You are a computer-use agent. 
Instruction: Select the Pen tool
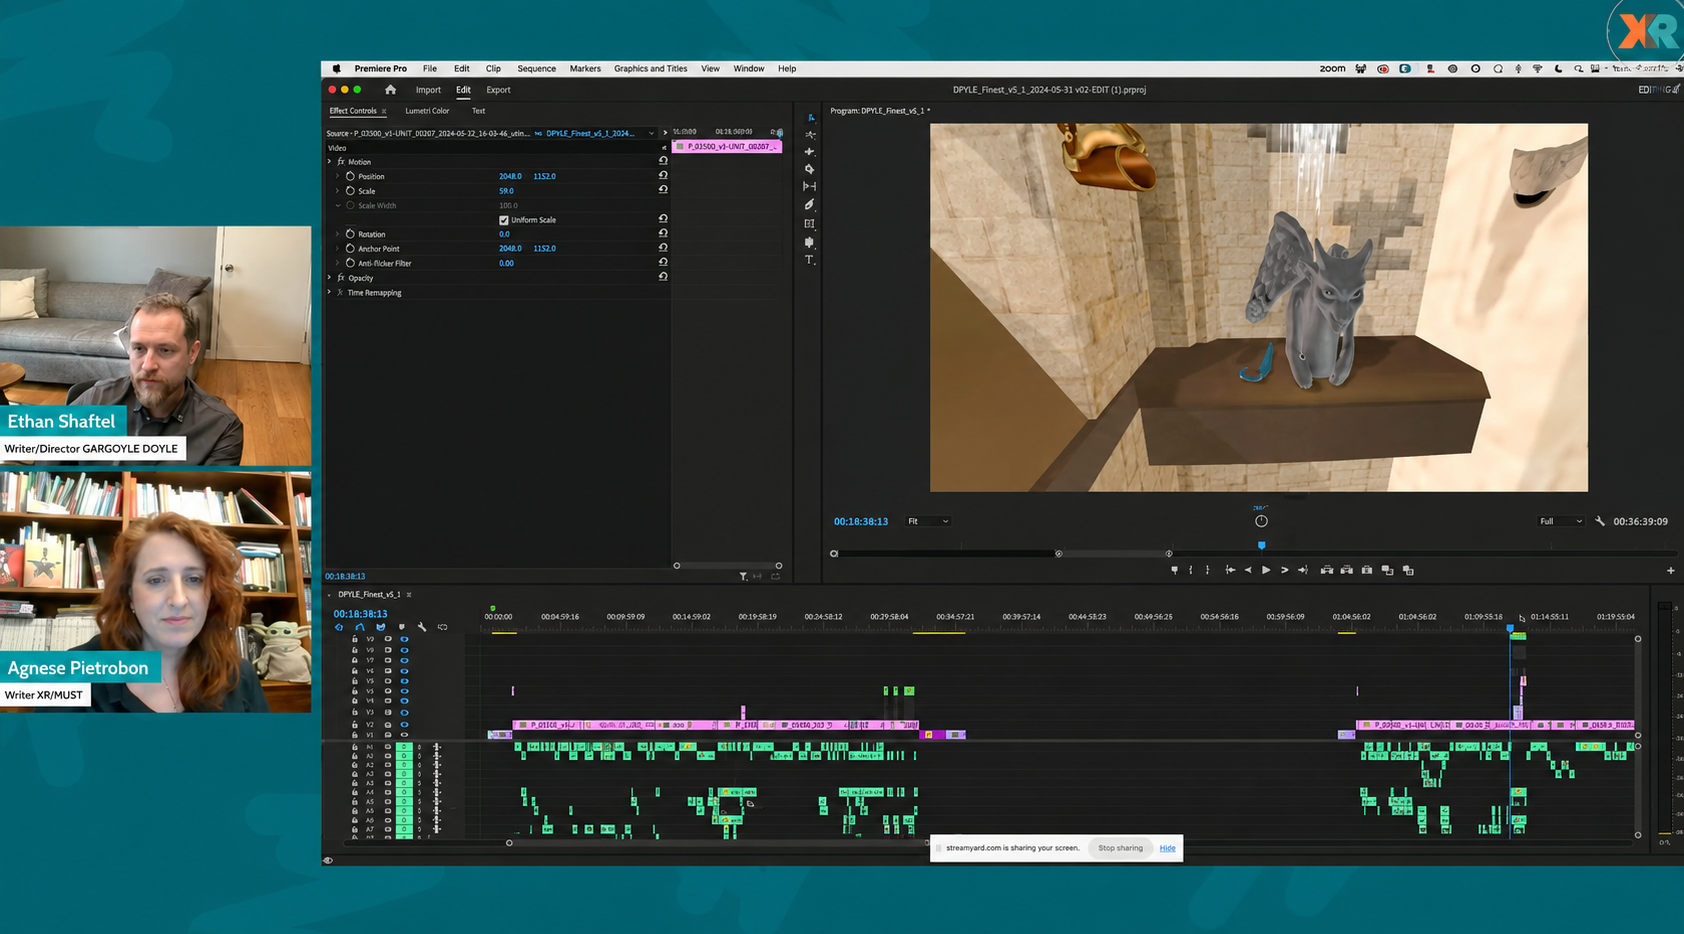point(810,204)
